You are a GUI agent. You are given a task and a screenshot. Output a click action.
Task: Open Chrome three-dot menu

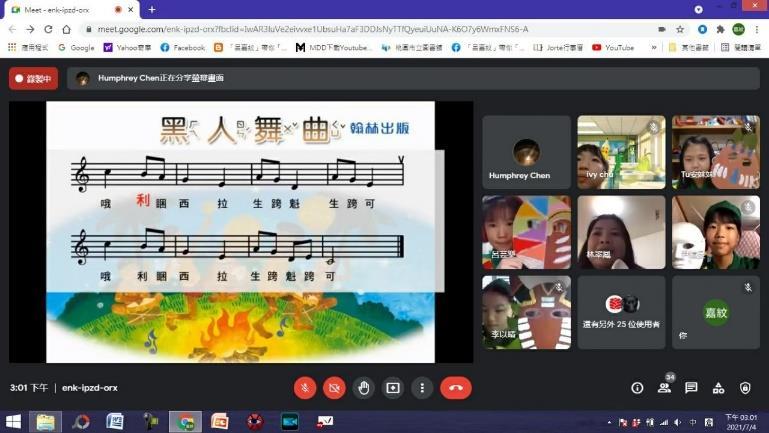(757, 29)
